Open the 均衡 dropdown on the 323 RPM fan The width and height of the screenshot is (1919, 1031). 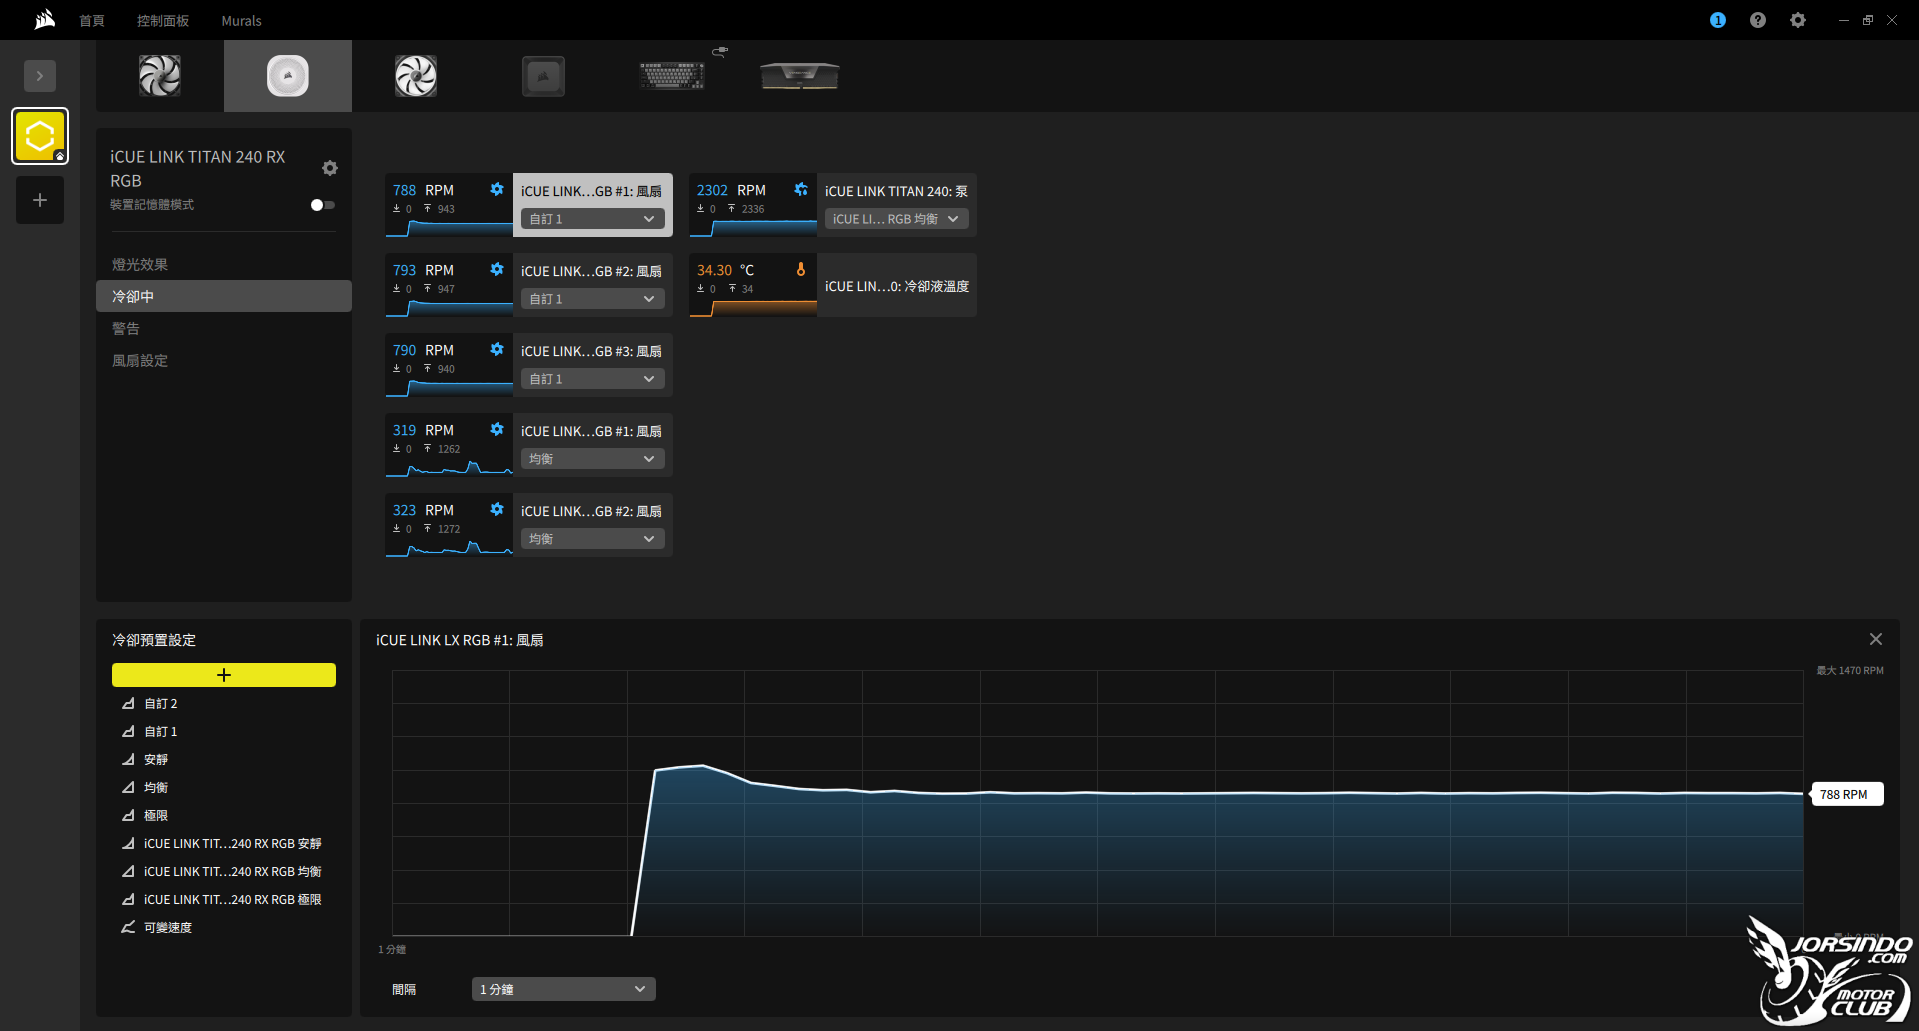click(593, 539)
